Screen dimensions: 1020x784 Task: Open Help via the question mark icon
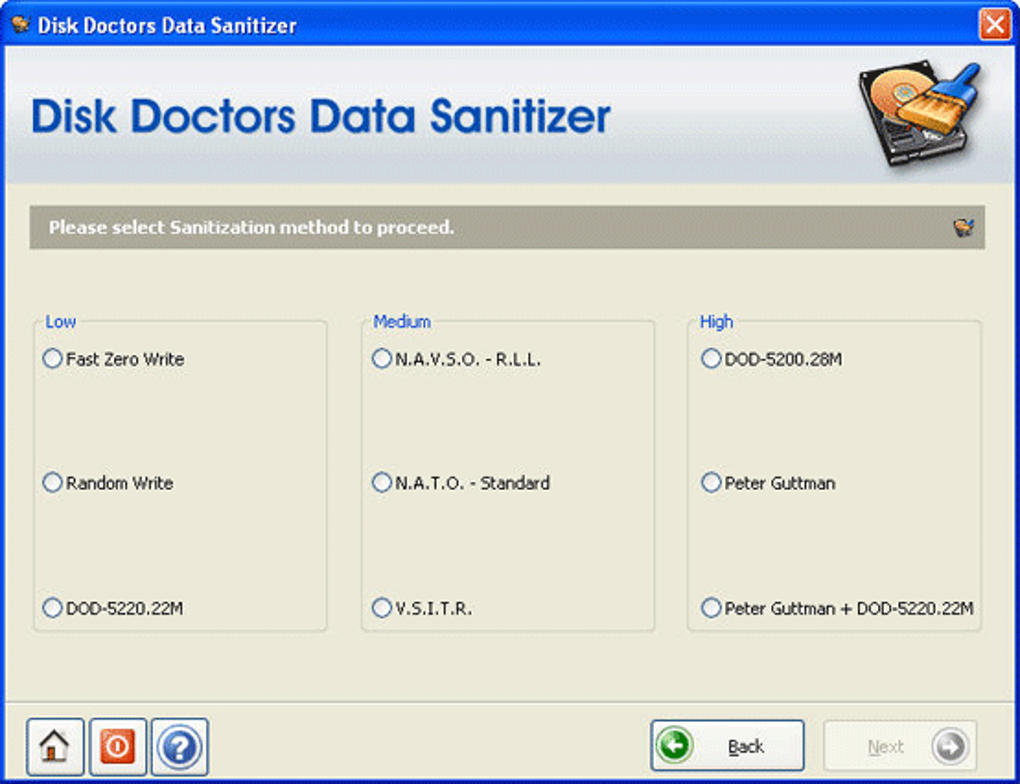pos(180,744)
